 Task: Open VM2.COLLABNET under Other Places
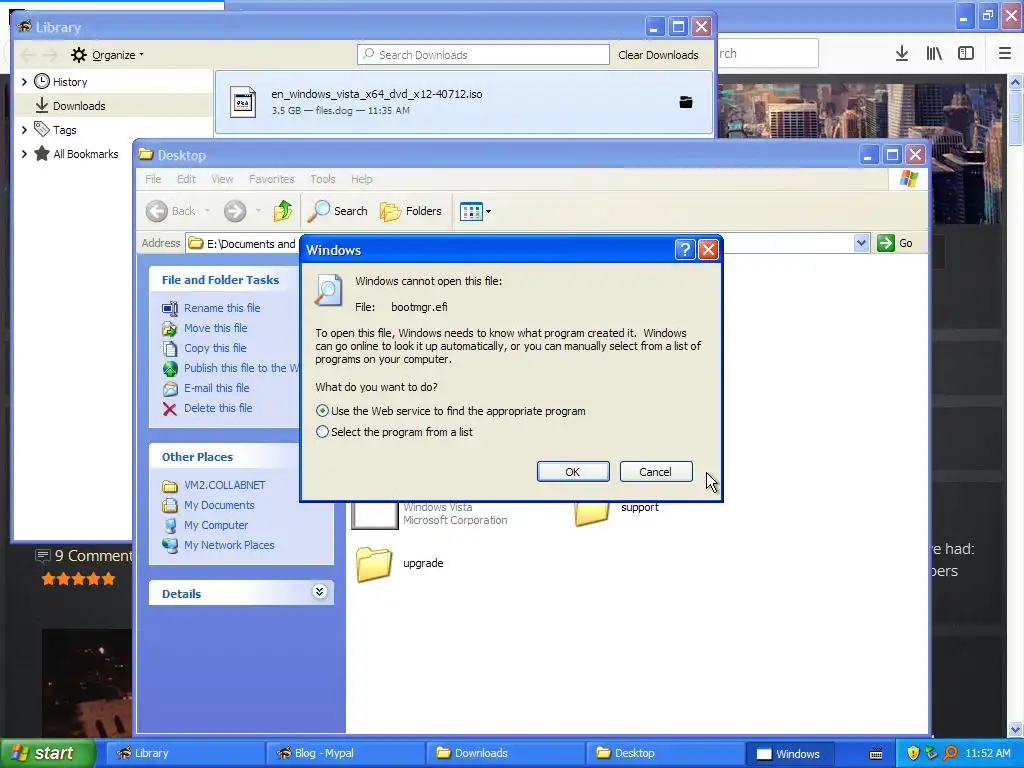225,485
